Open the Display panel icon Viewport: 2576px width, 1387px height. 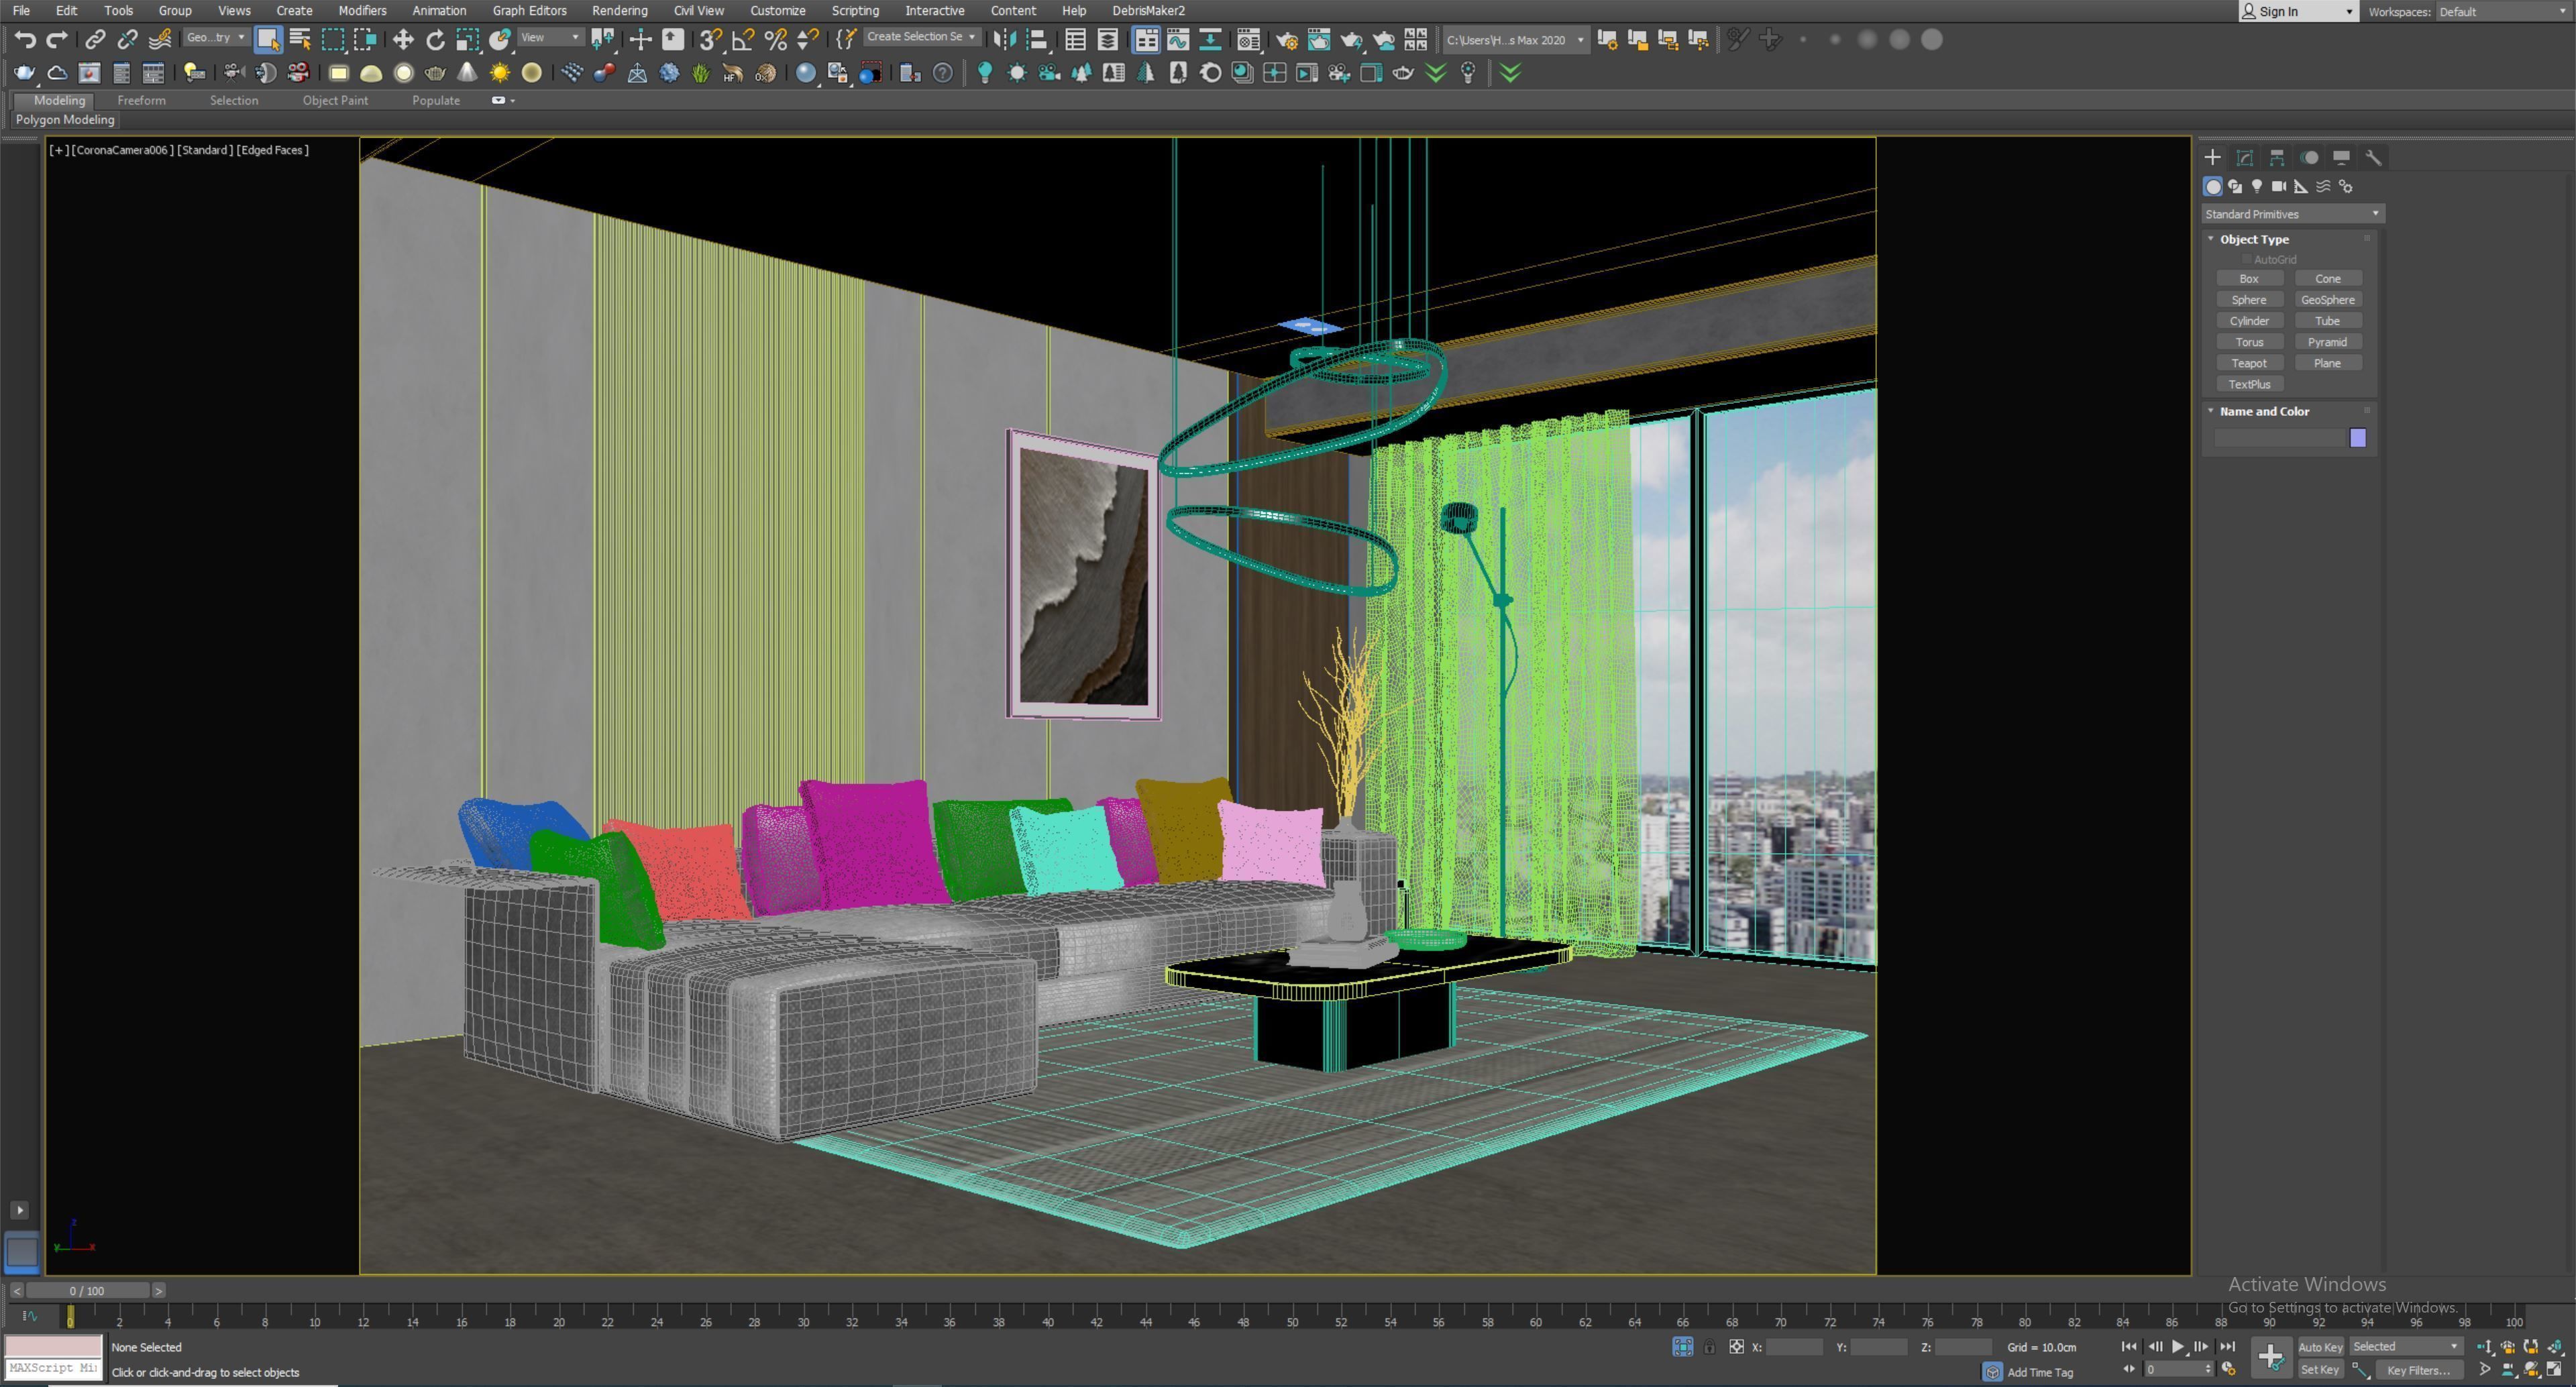coord(2341,157)
